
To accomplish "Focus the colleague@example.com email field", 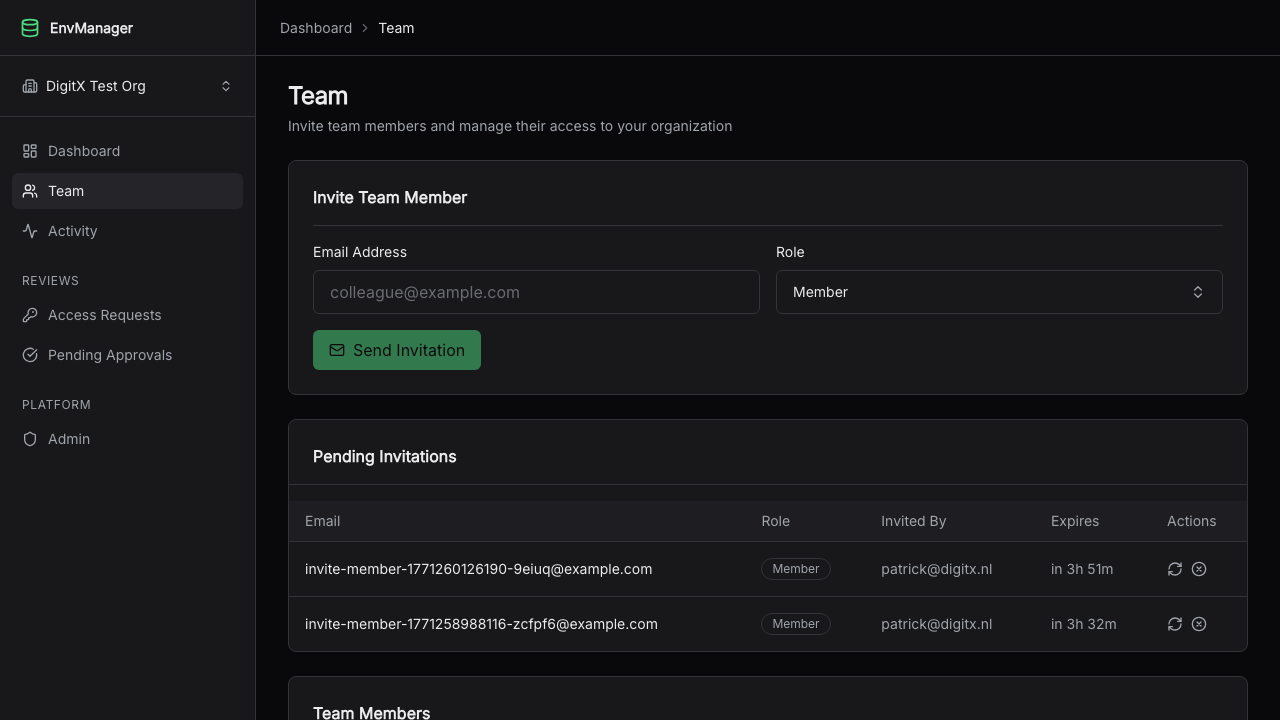I will (x=536, y=292).
